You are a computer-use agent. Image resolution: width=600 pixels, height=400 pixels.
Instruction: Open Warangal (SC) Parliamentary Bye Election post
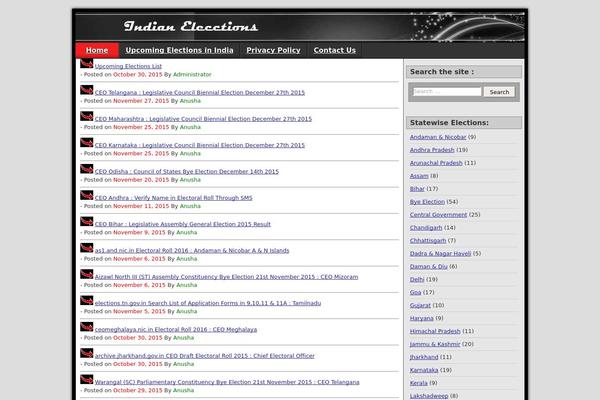(x=227, y=382)
